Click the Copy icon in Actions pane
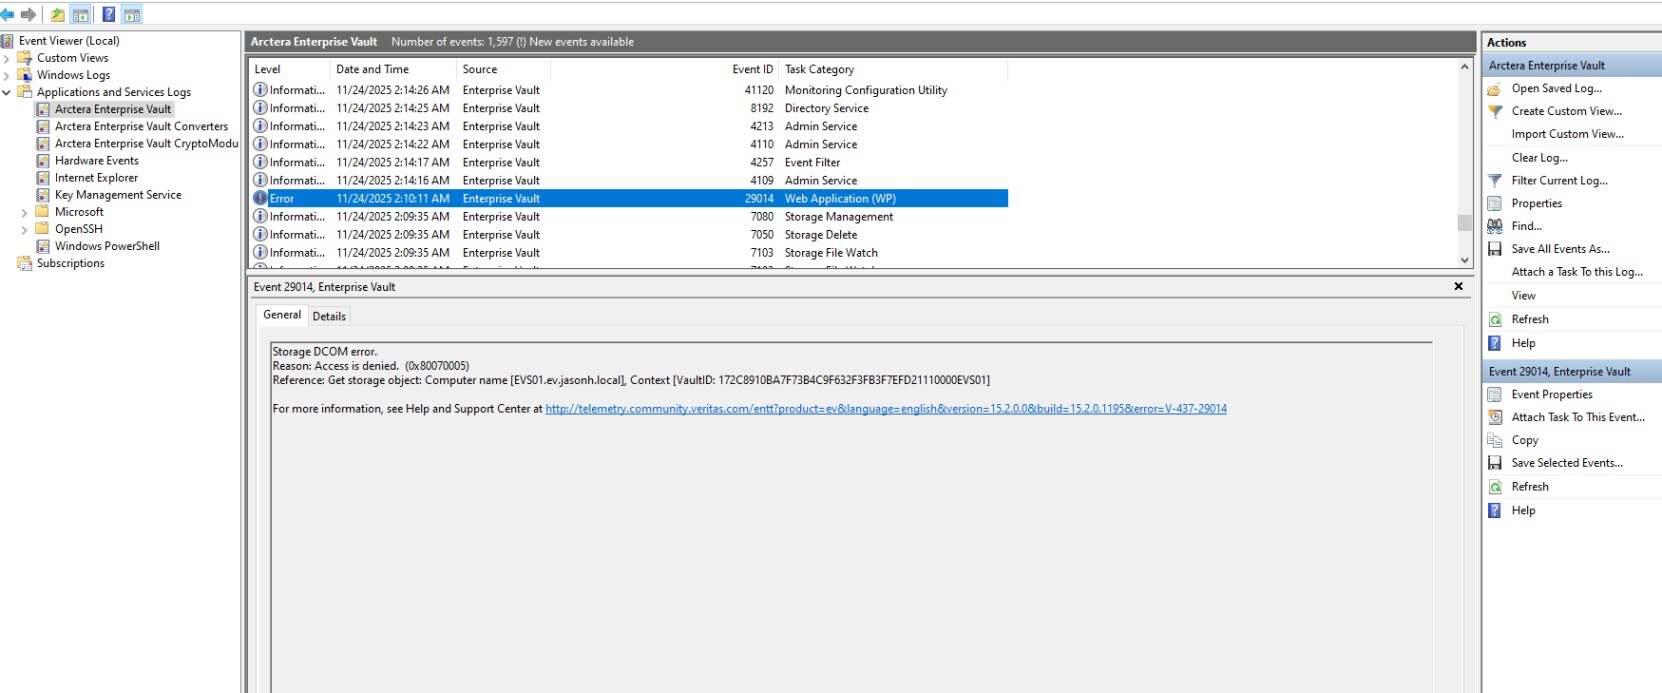Viewport: 1662px width, 693px height. click(x=1495, y=440)
